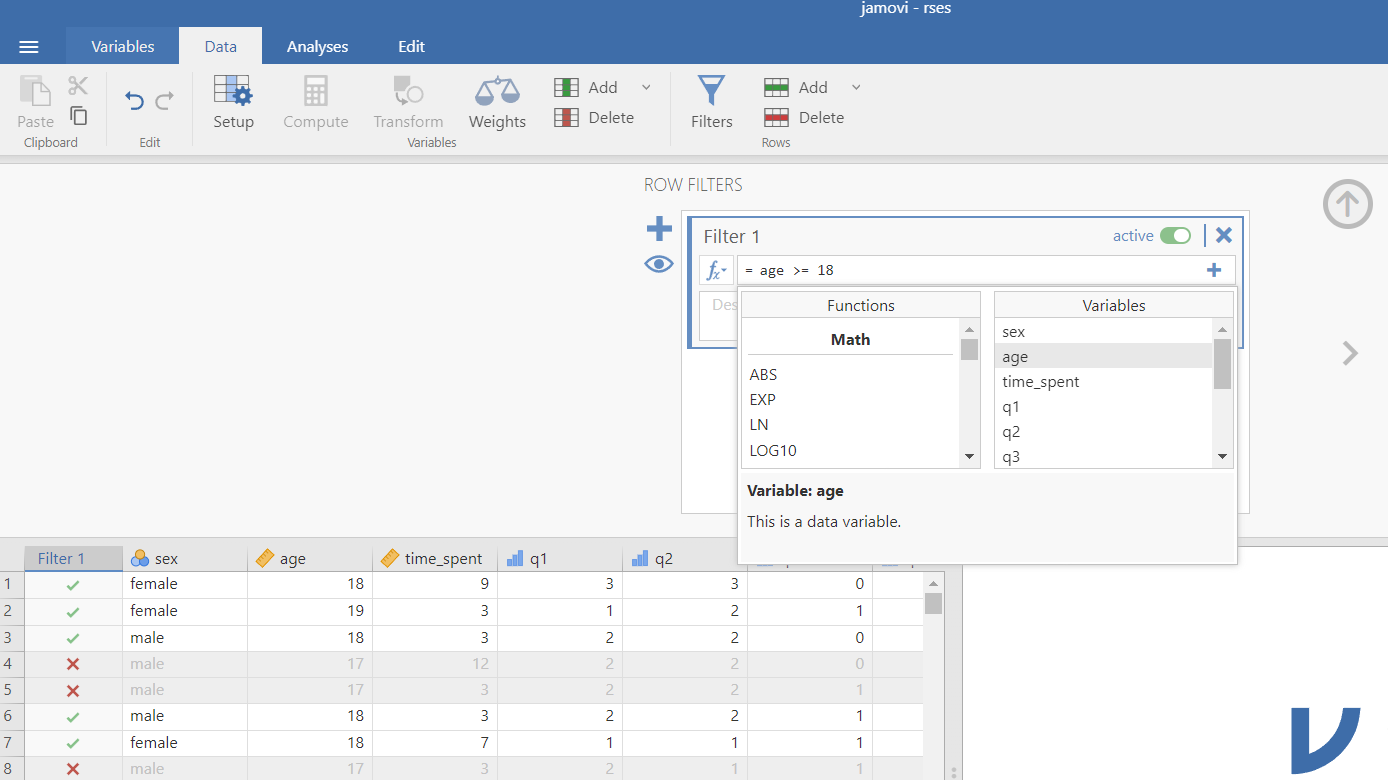This screenshot has height=780, width=1388.
Task: Click the scissors cut icon
Action: [x=78, y=86]
